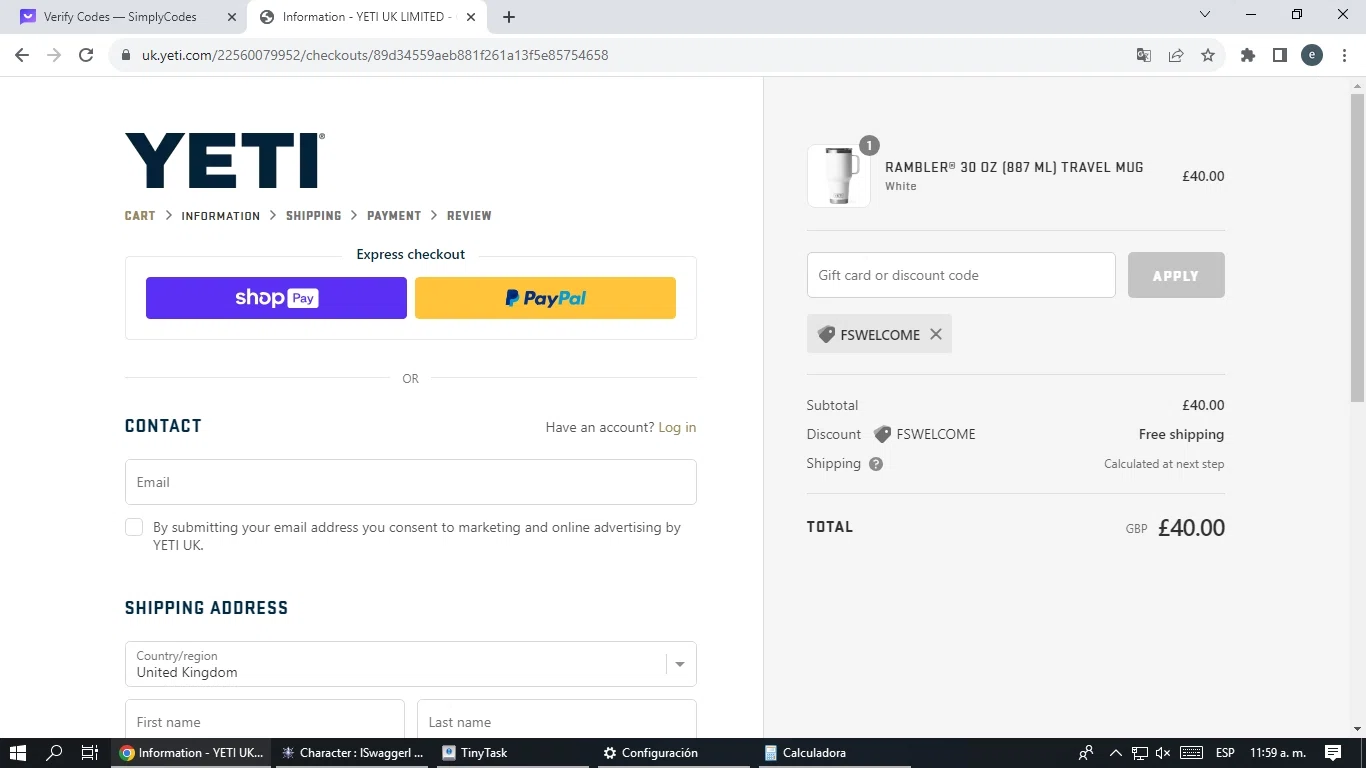Show hidden system tray icons

coord(1116,753)
